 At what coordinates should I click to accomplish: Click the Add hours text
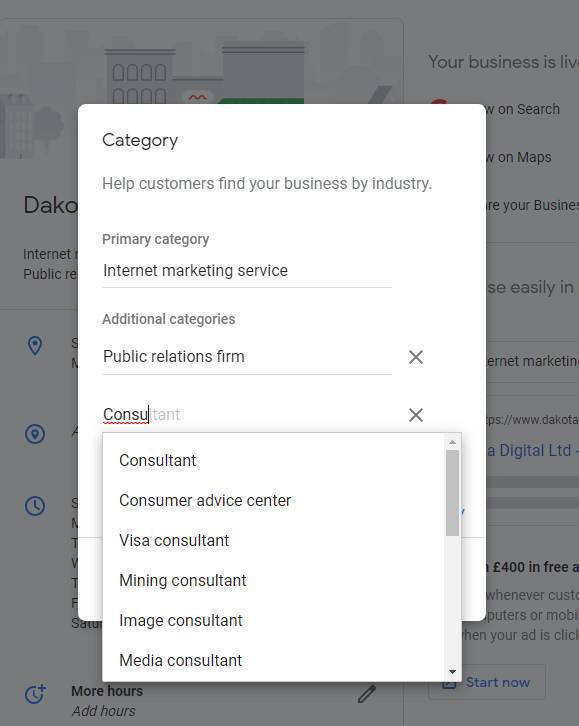(104, 711)
